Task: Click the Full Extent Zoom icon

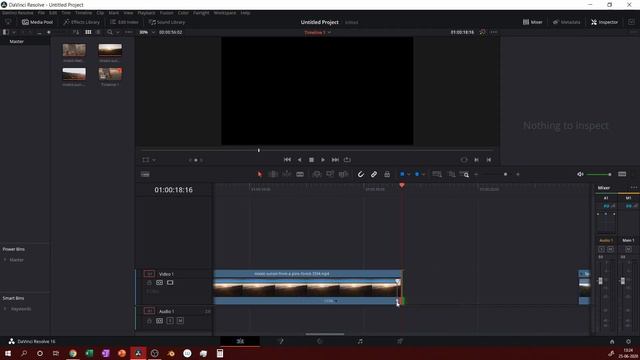Action: point(437,174)
